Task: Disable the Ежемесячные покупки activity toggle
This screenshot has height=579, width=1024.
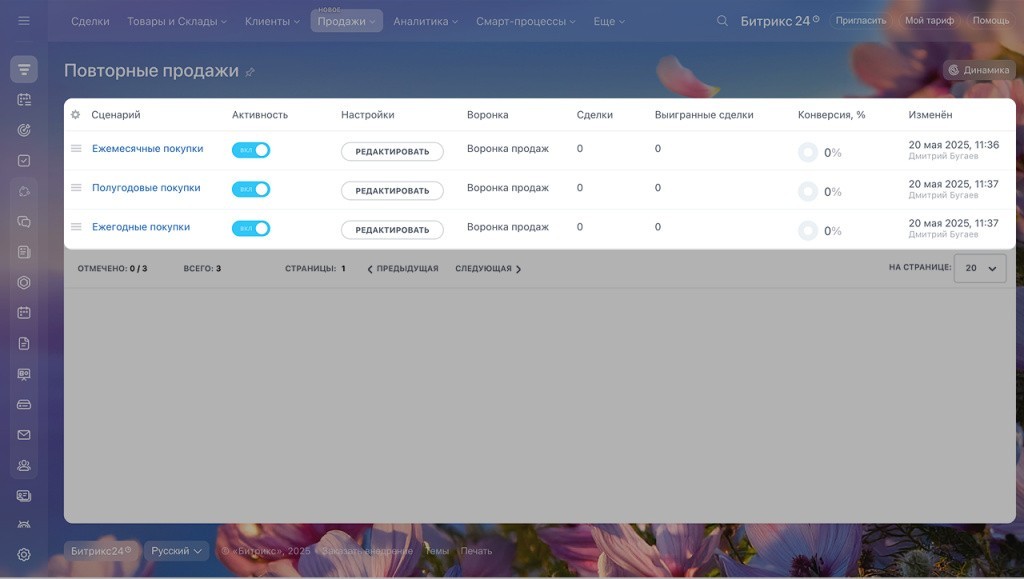Action: click(x=251, y=150)
